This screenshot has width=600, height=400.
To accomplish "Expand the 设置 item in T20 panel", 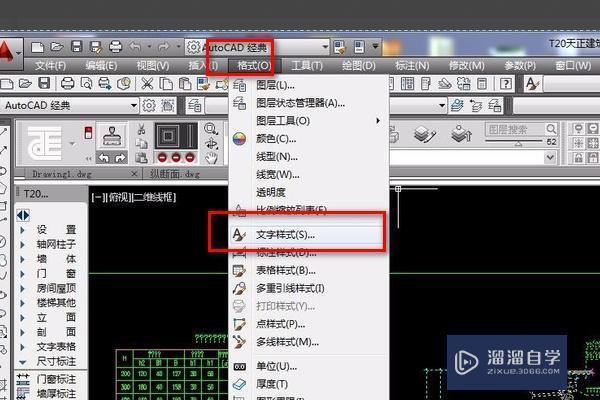I will (x=22, y=230).
